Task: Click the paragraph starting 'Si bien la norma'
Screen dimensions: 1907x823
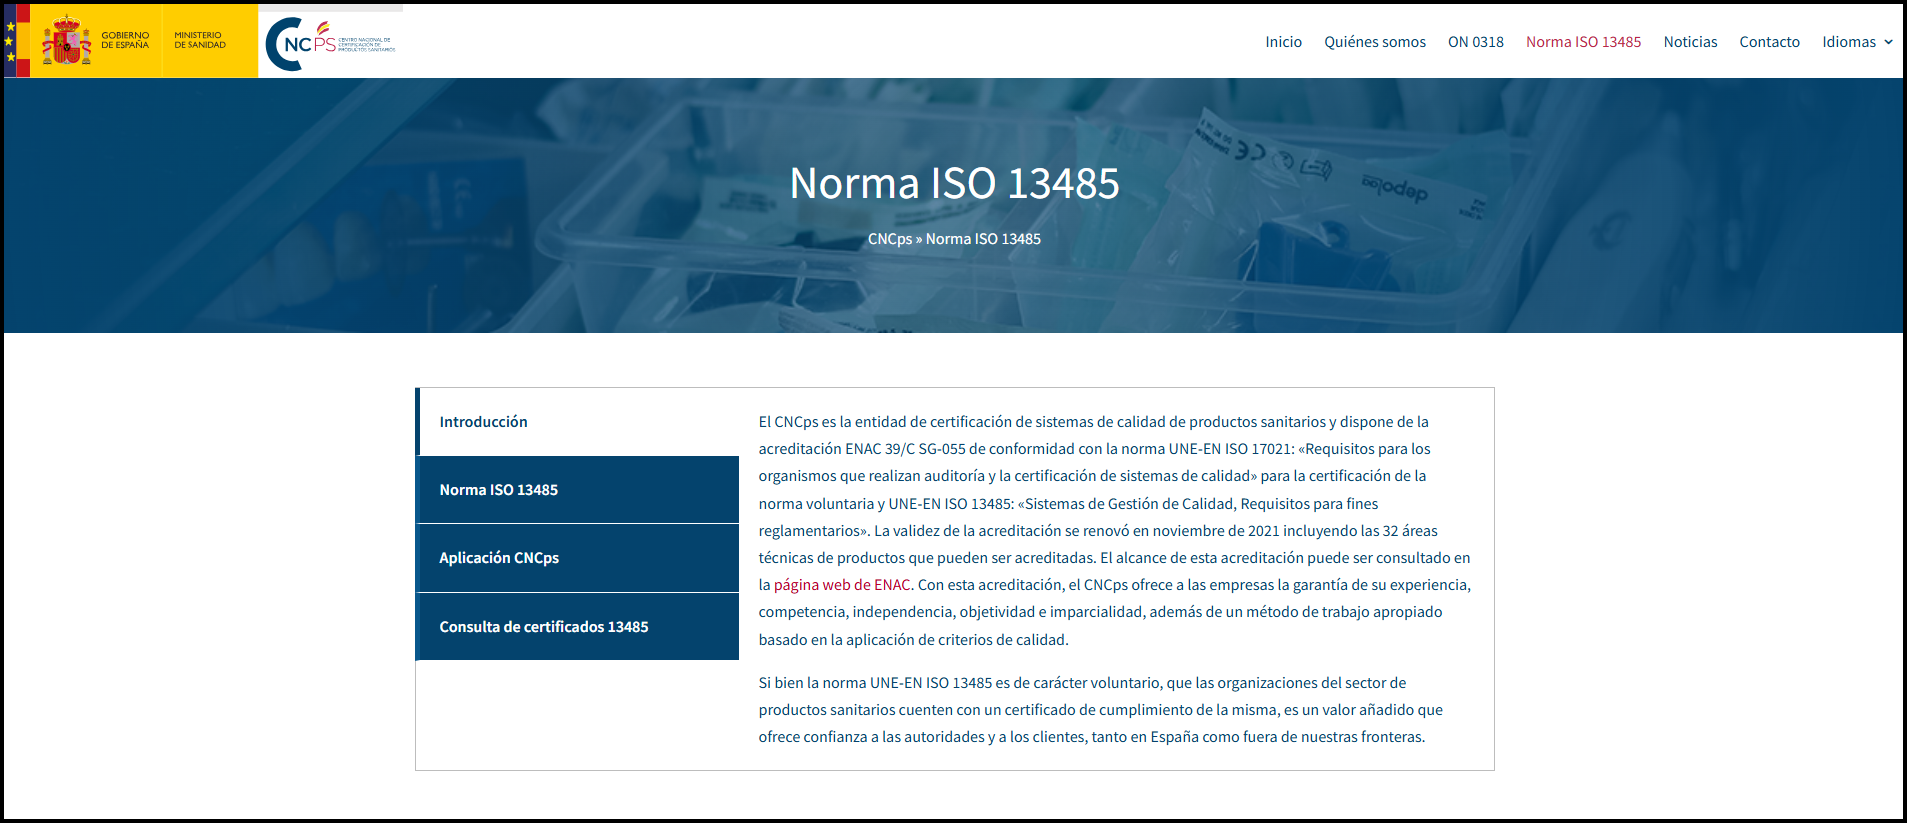Action: point(1100,710)
